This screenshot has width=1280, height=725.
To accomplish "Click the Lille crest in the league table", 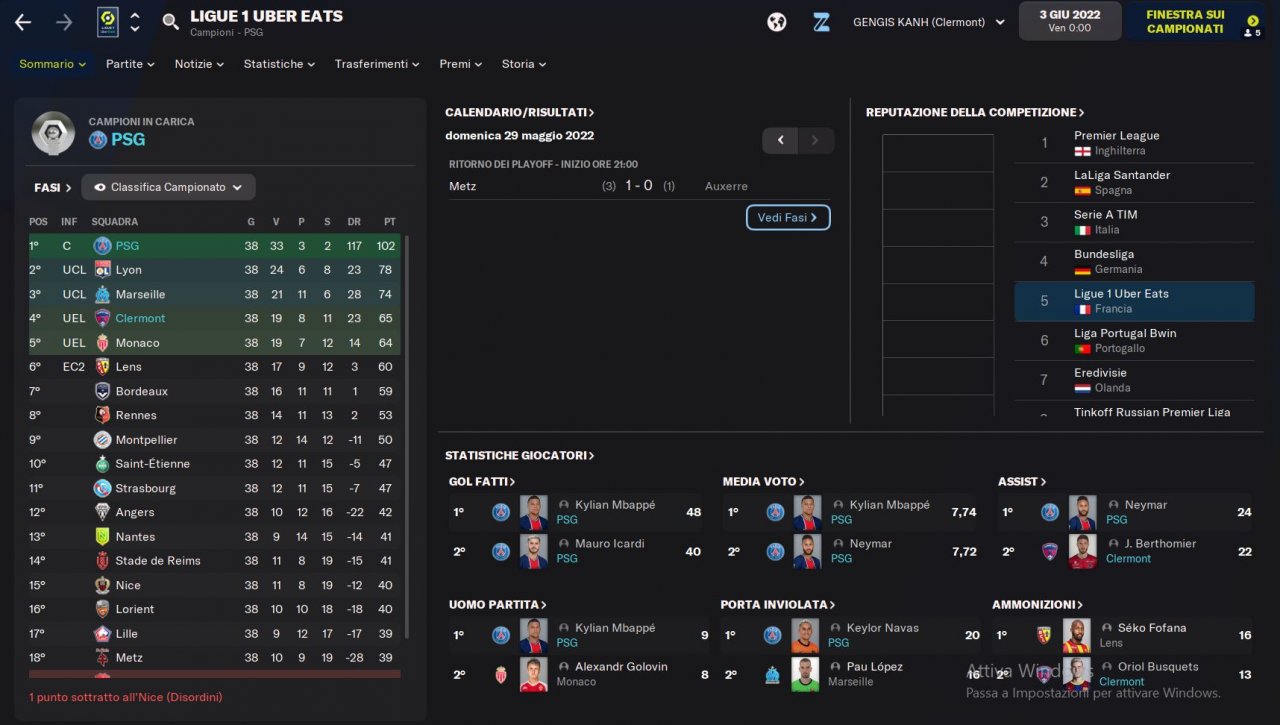I will coord(102,634).
